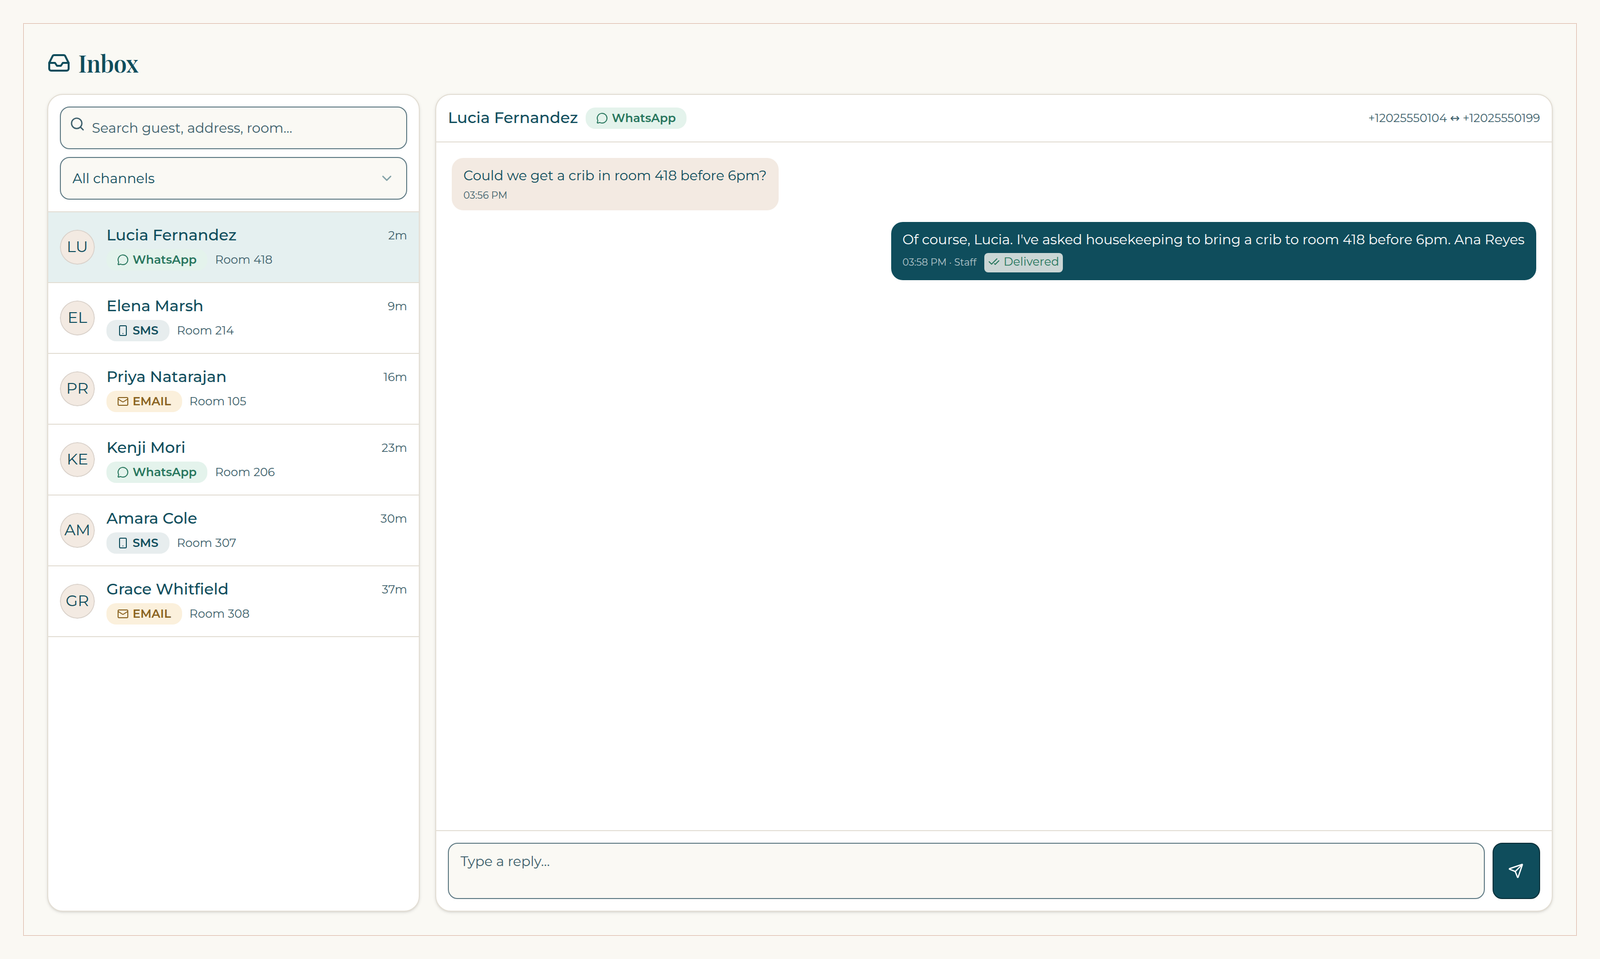
Task: Click the Delivered status badge
Action: point(1023,262)
